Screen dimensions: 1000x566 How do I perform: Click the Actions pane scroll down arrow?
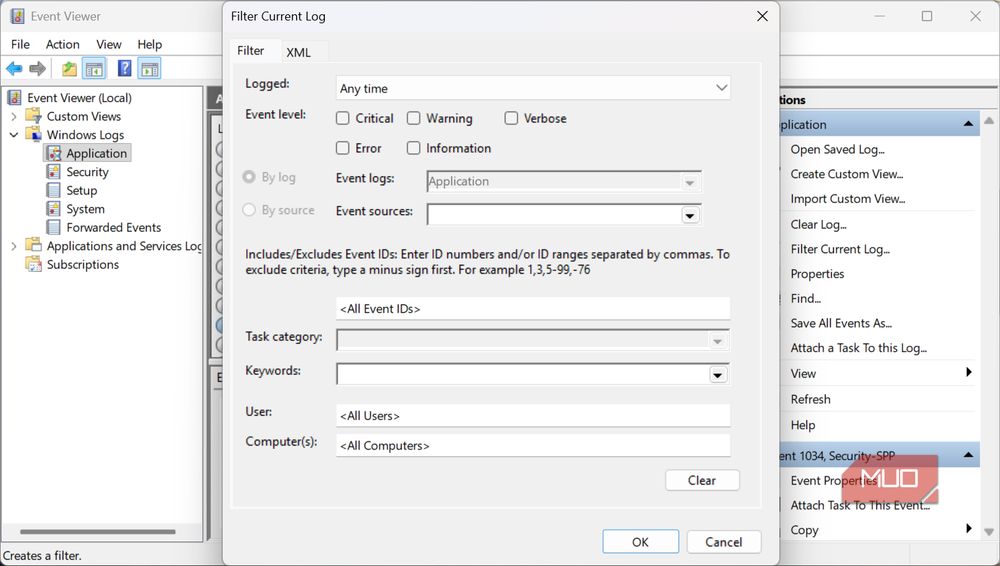point(989,532)
